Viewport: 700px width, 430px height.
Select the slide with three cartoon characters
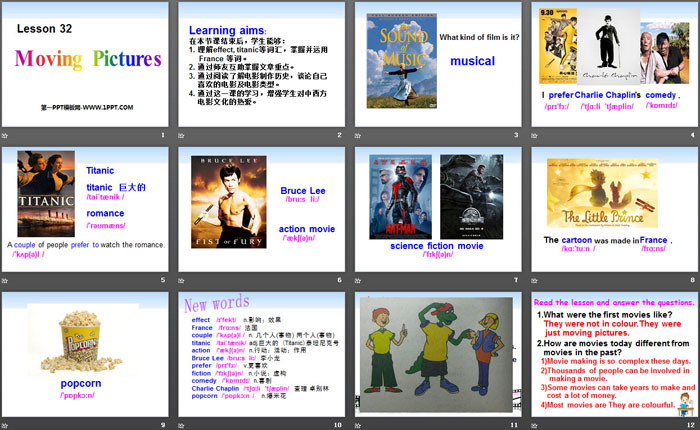pos(436,353)
